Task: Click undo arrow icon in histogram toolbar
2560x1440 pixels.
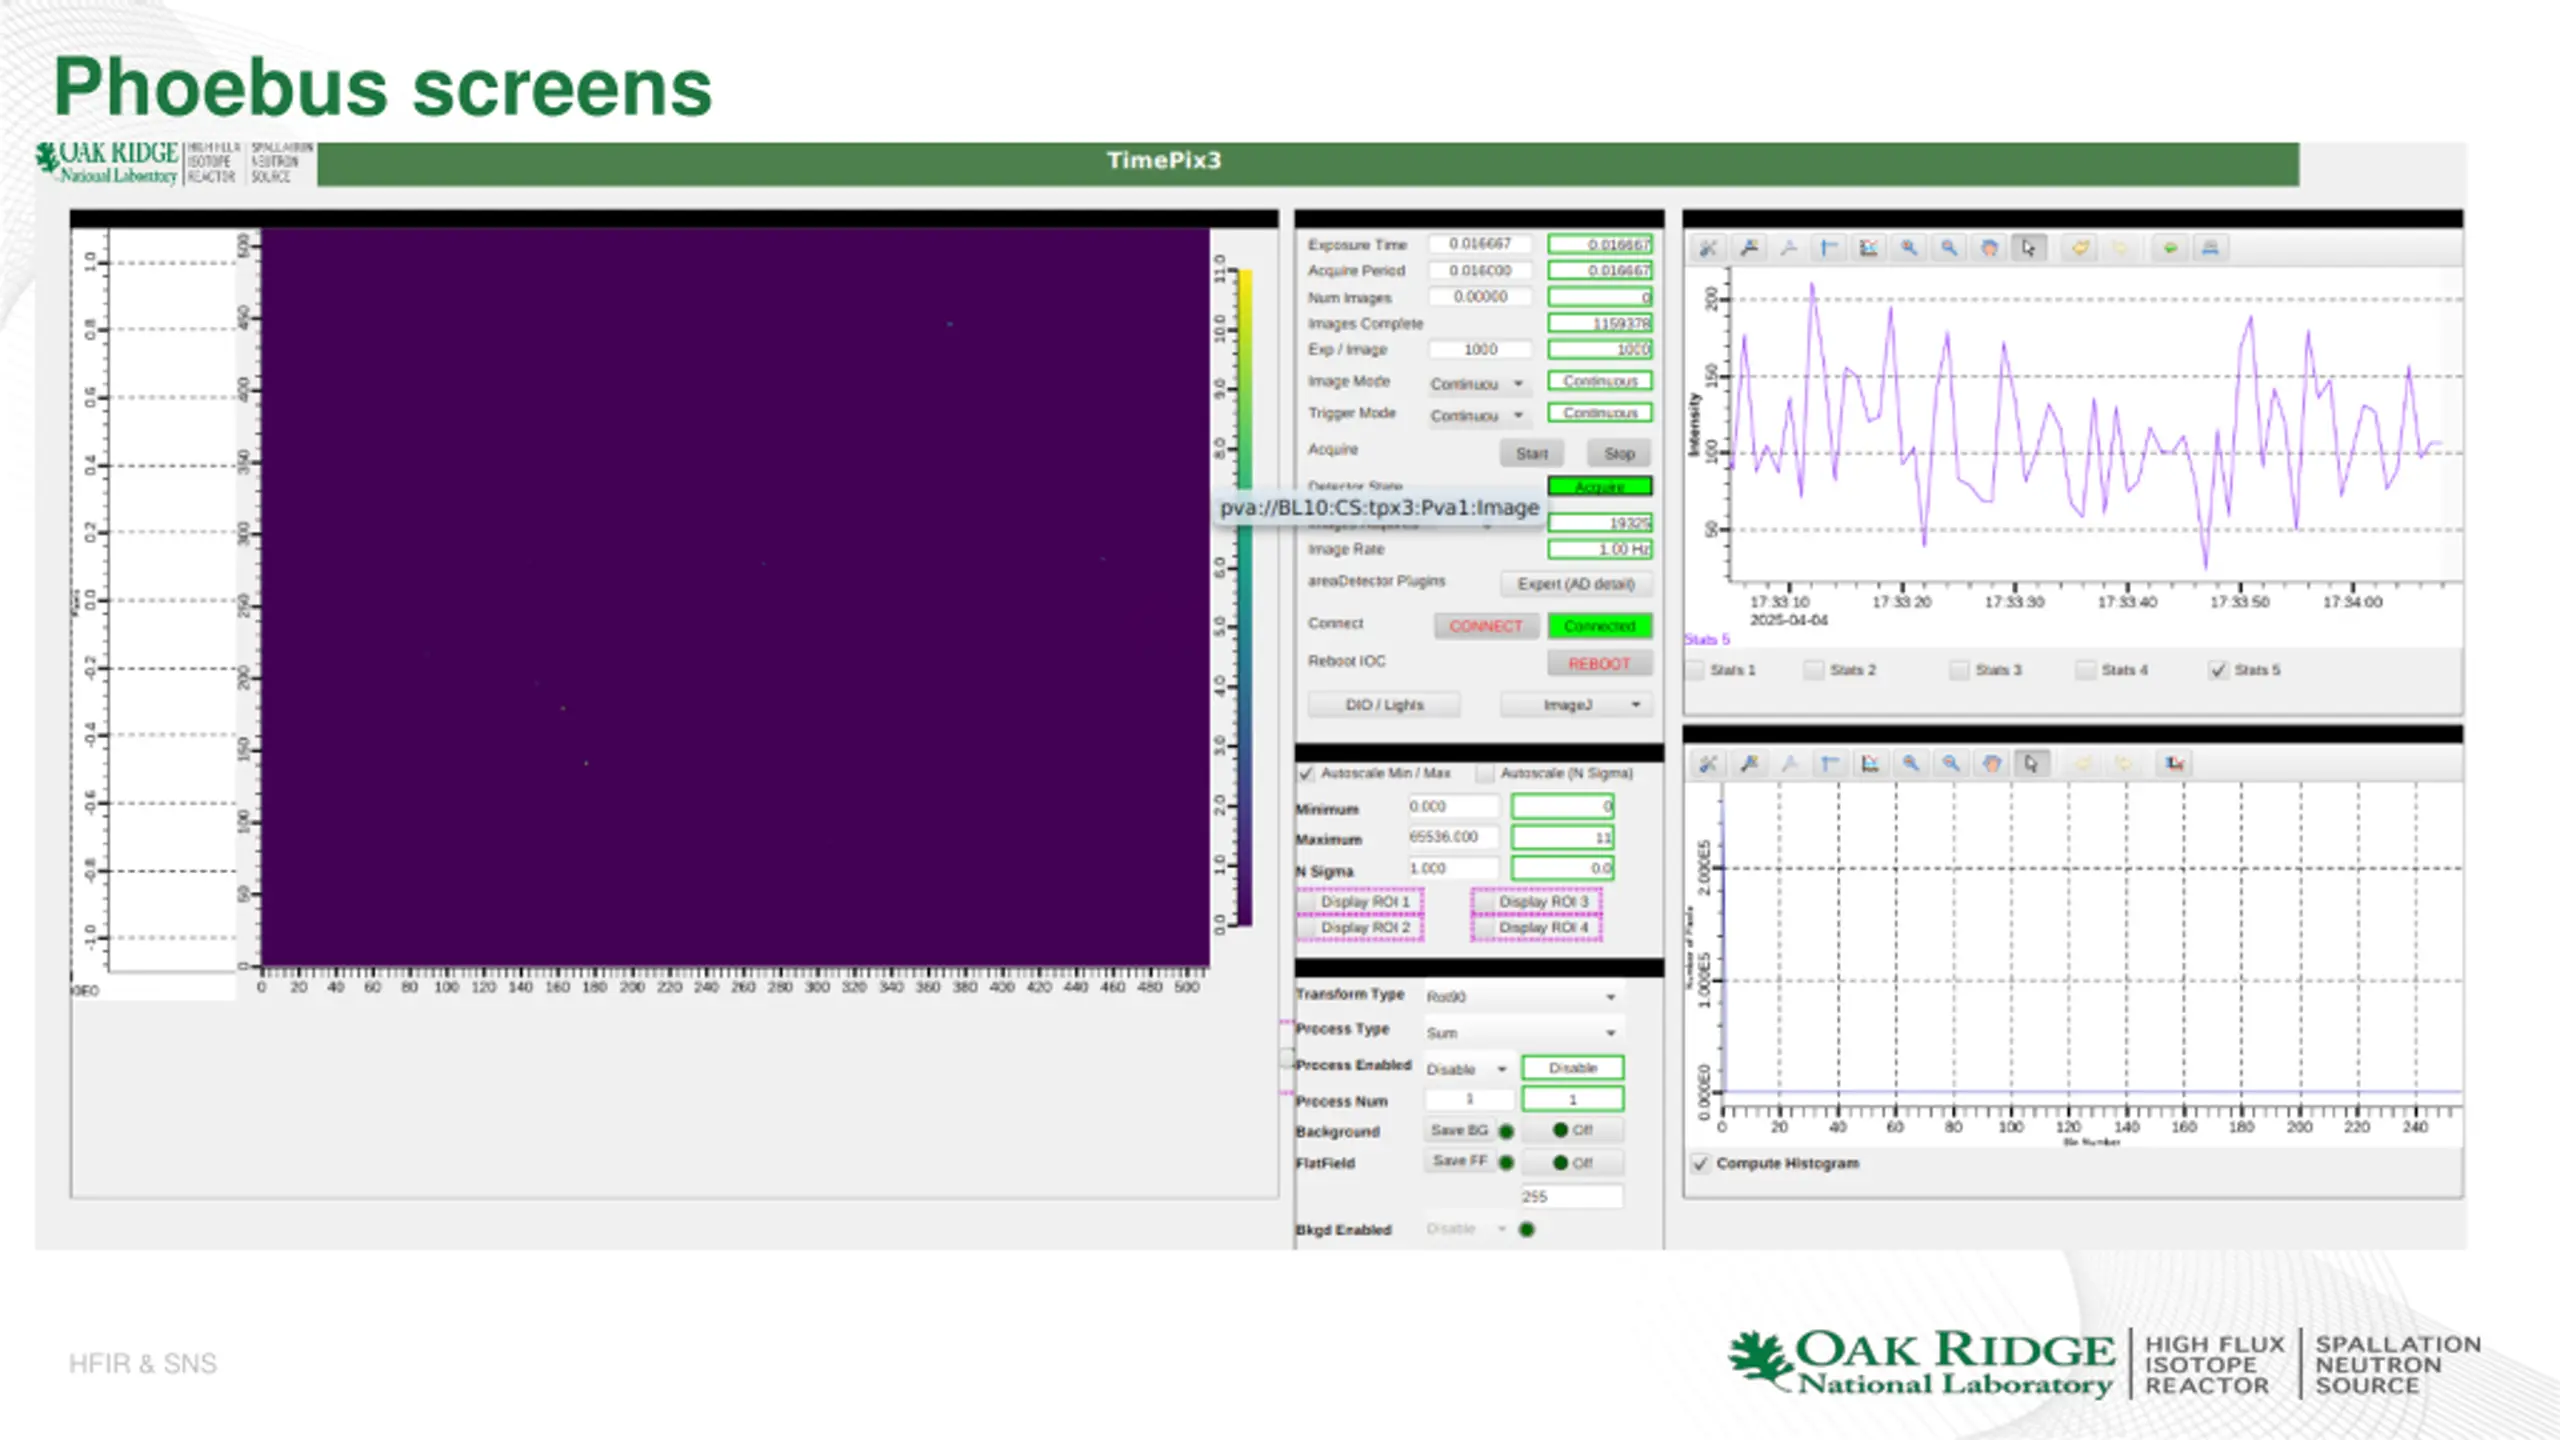Action: pos(2083,764)
